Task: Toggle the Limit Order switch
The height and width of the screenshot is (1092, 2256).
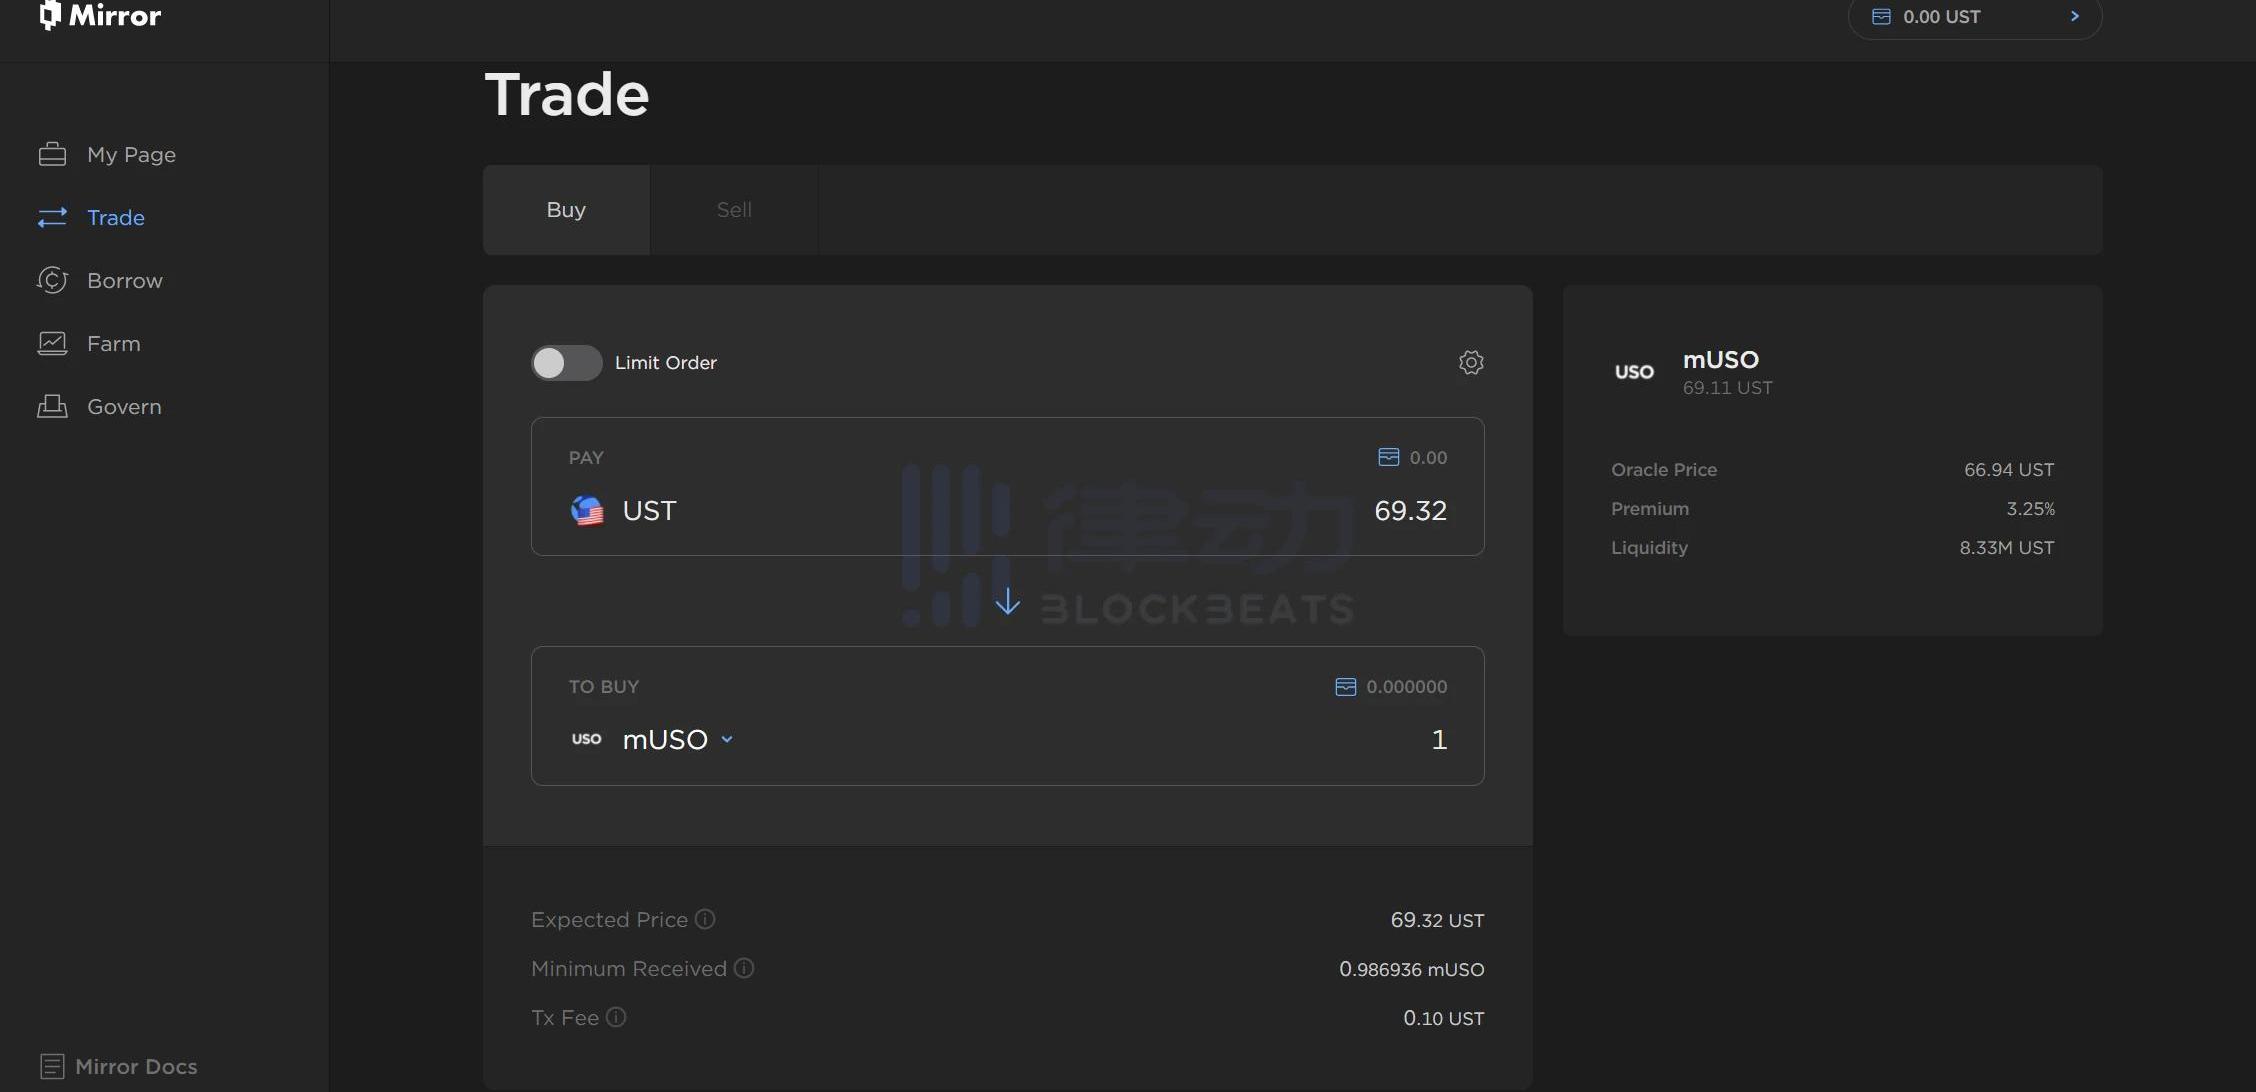Action: tap(566, 362)
